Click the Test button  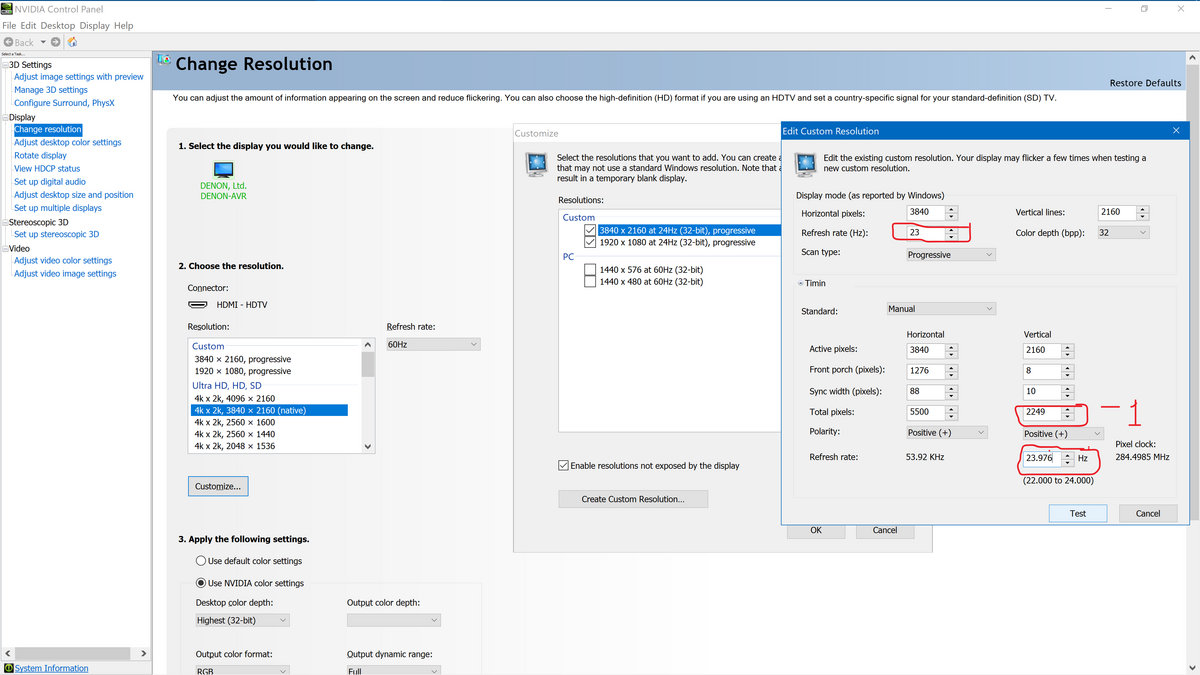1077,513
